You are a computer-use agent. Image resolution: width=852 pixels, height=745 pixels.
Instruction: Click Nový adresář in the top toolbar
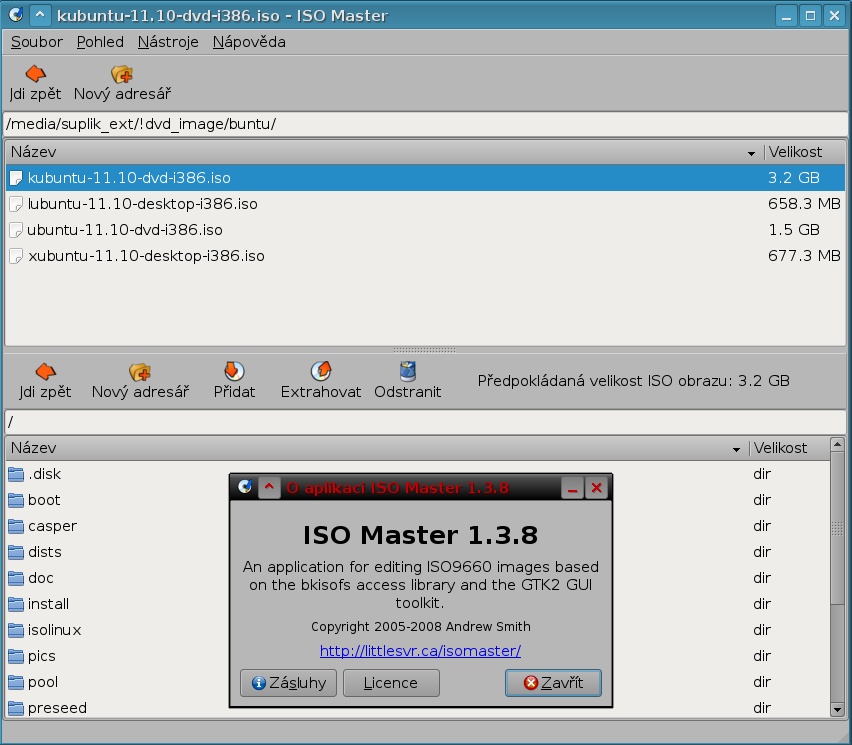click(x=122, y=83)
